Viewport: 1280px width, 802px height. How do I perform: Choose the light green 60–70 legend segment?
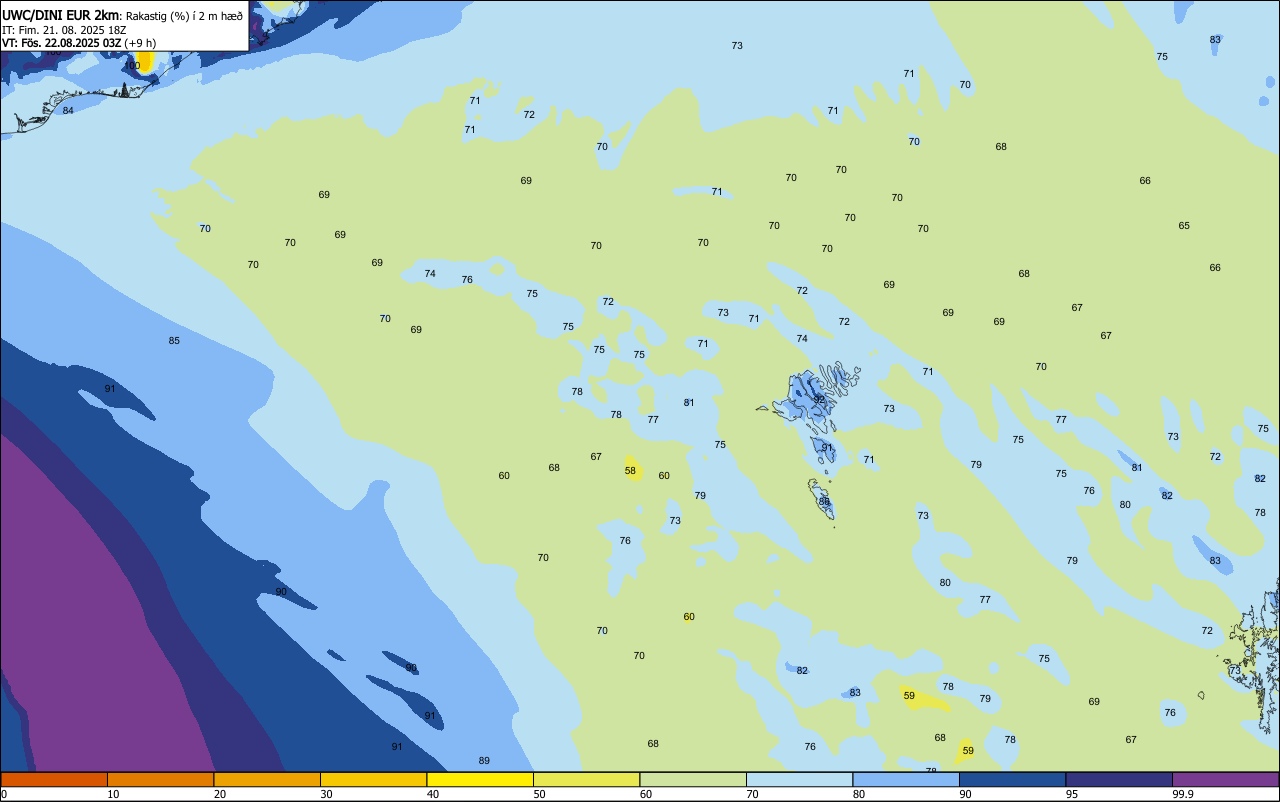(x=693, y=779)
